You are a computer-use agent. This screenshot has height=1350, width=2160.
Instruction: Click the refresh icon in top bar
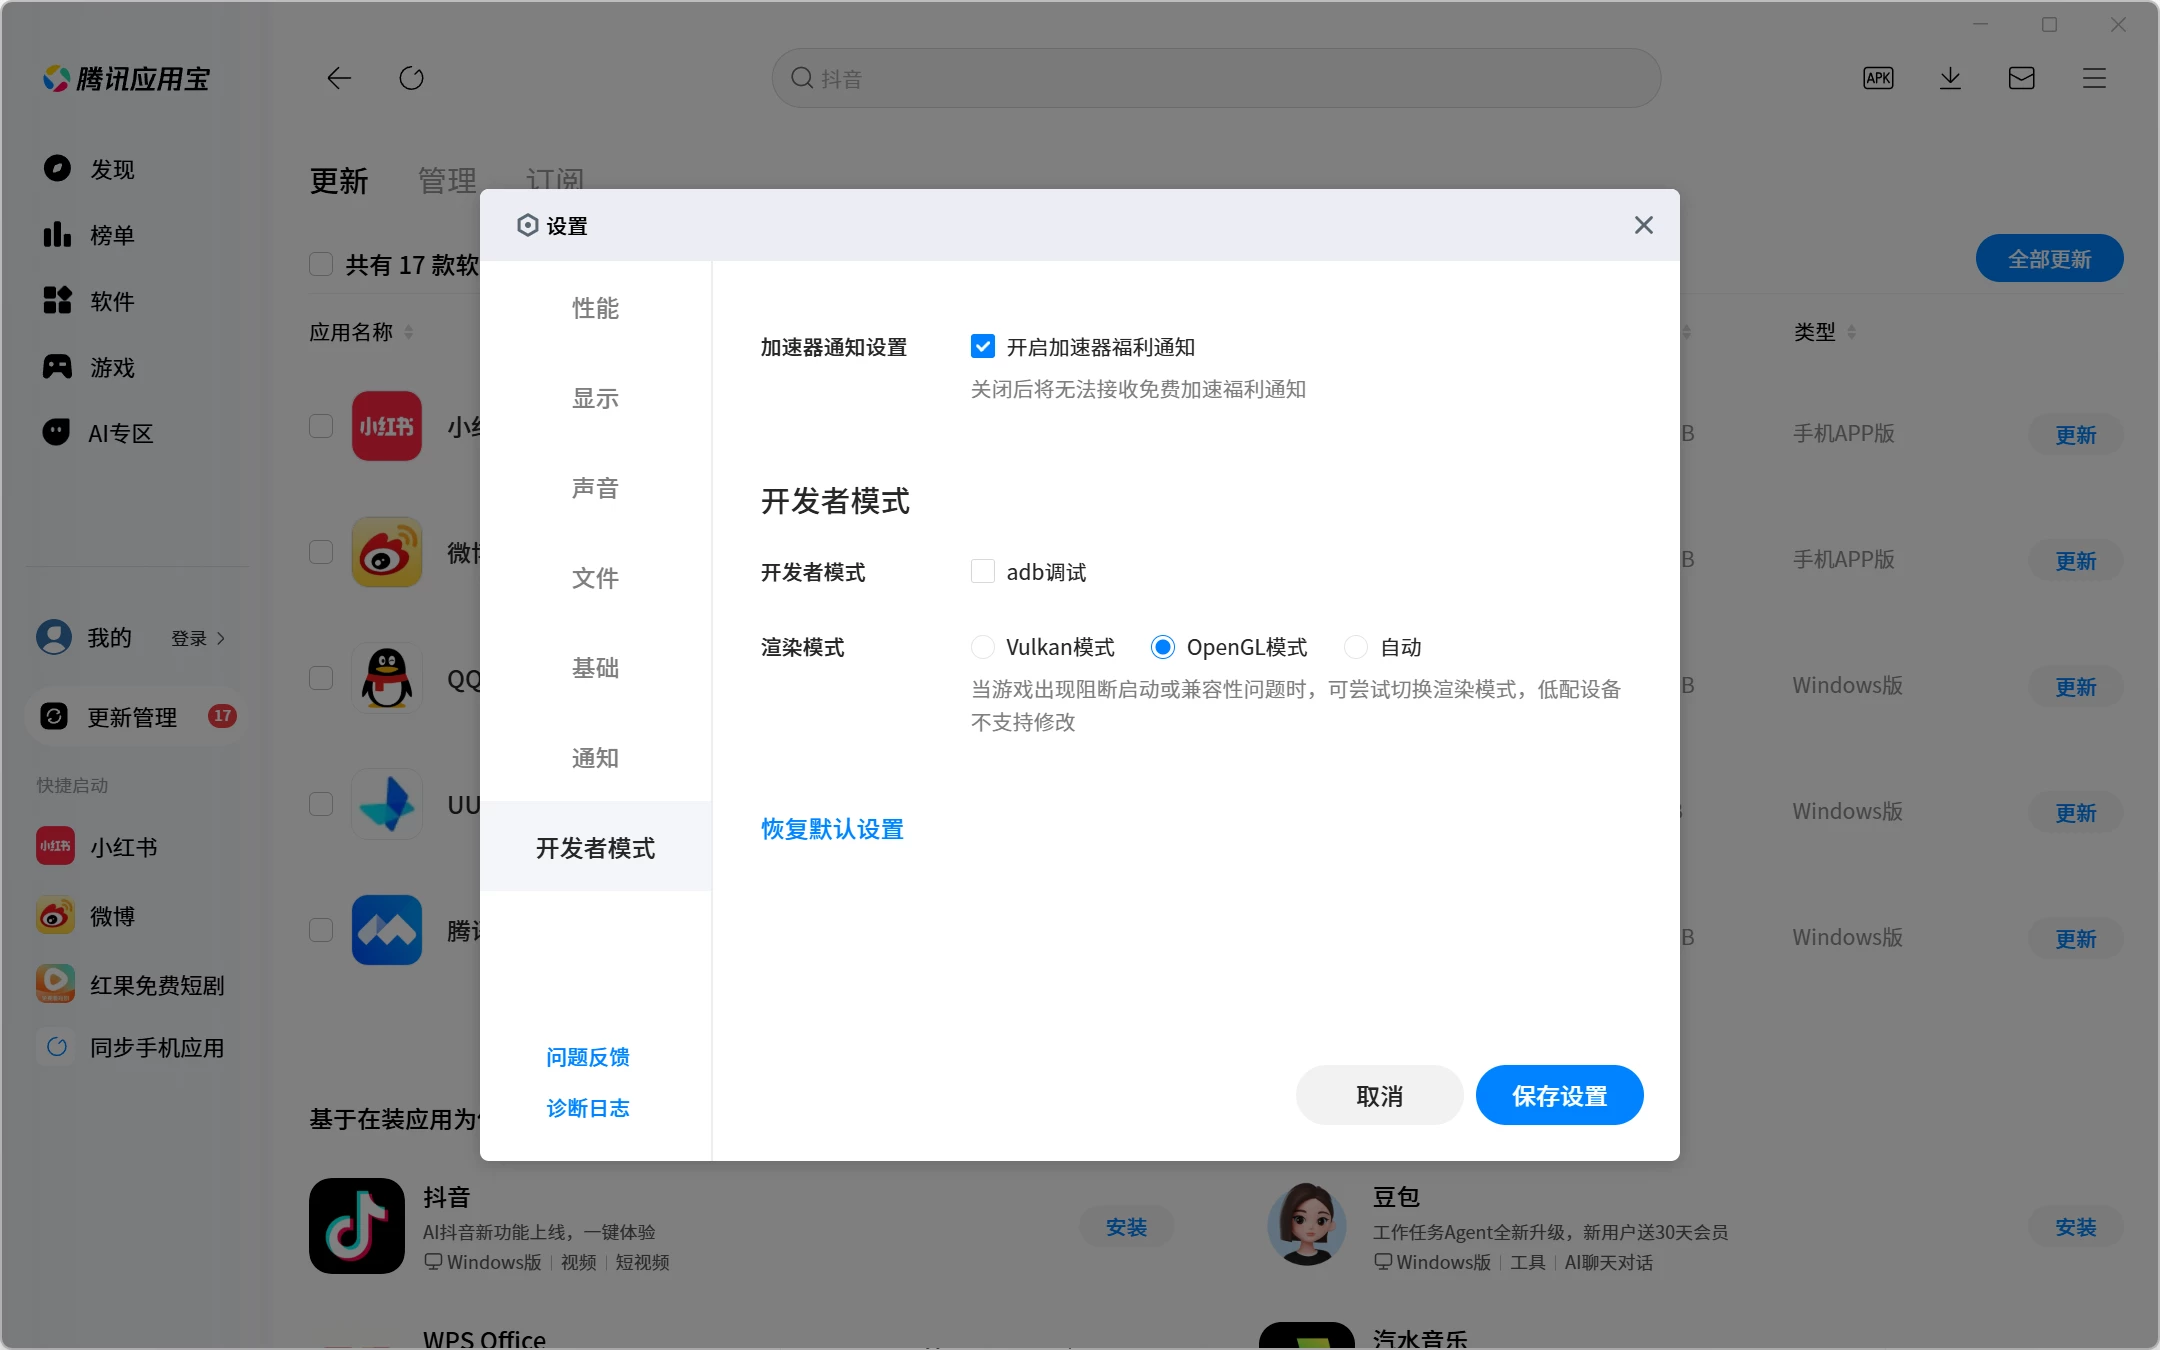[x=412, y=78]
